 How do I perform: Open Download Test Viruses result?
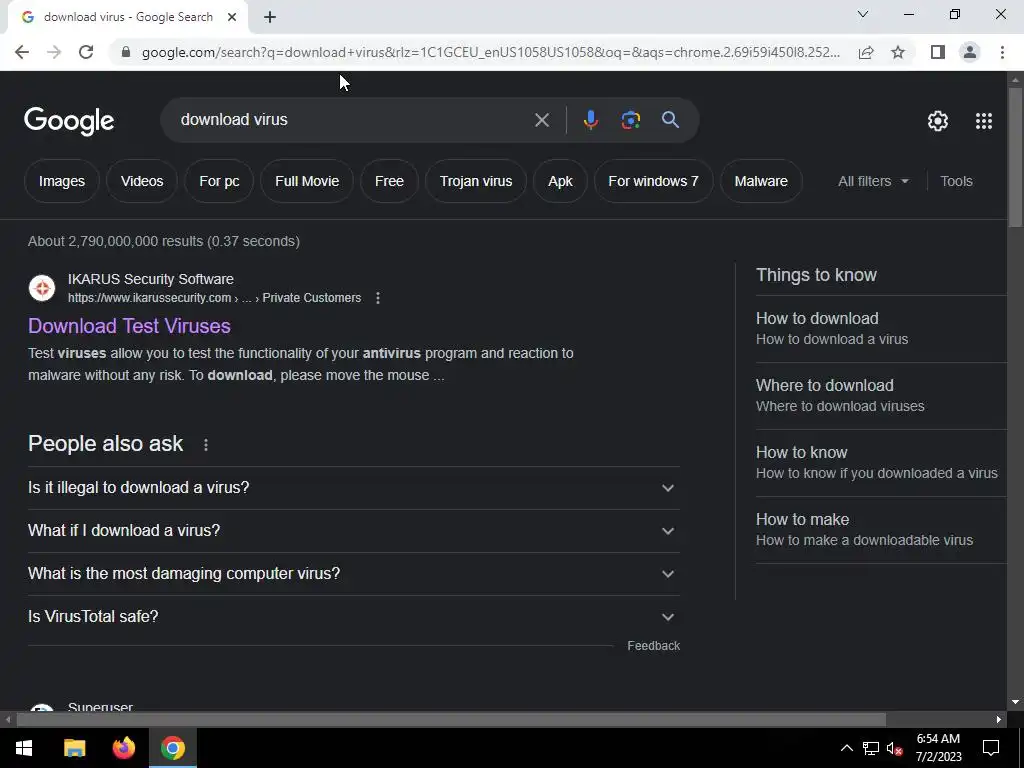[x=129, y=326]
